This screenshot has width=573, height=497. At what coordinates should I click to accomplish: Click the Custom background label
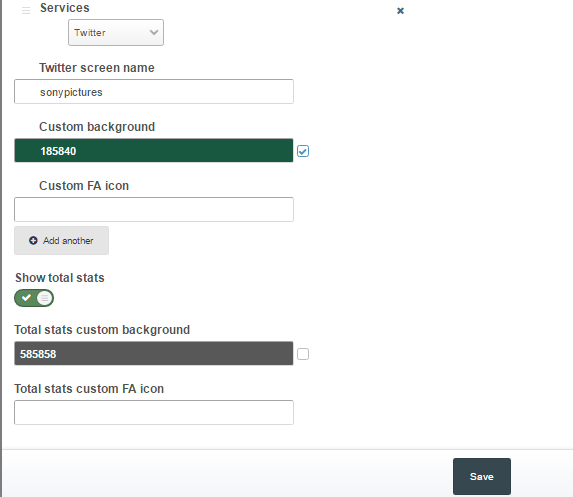coord(97,127)
